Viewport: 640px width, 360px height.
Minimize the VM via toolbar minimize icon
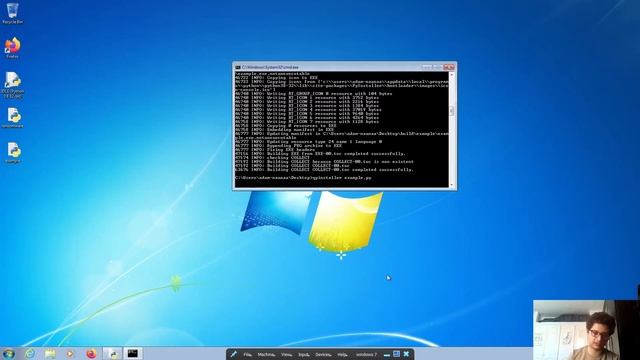387,355
